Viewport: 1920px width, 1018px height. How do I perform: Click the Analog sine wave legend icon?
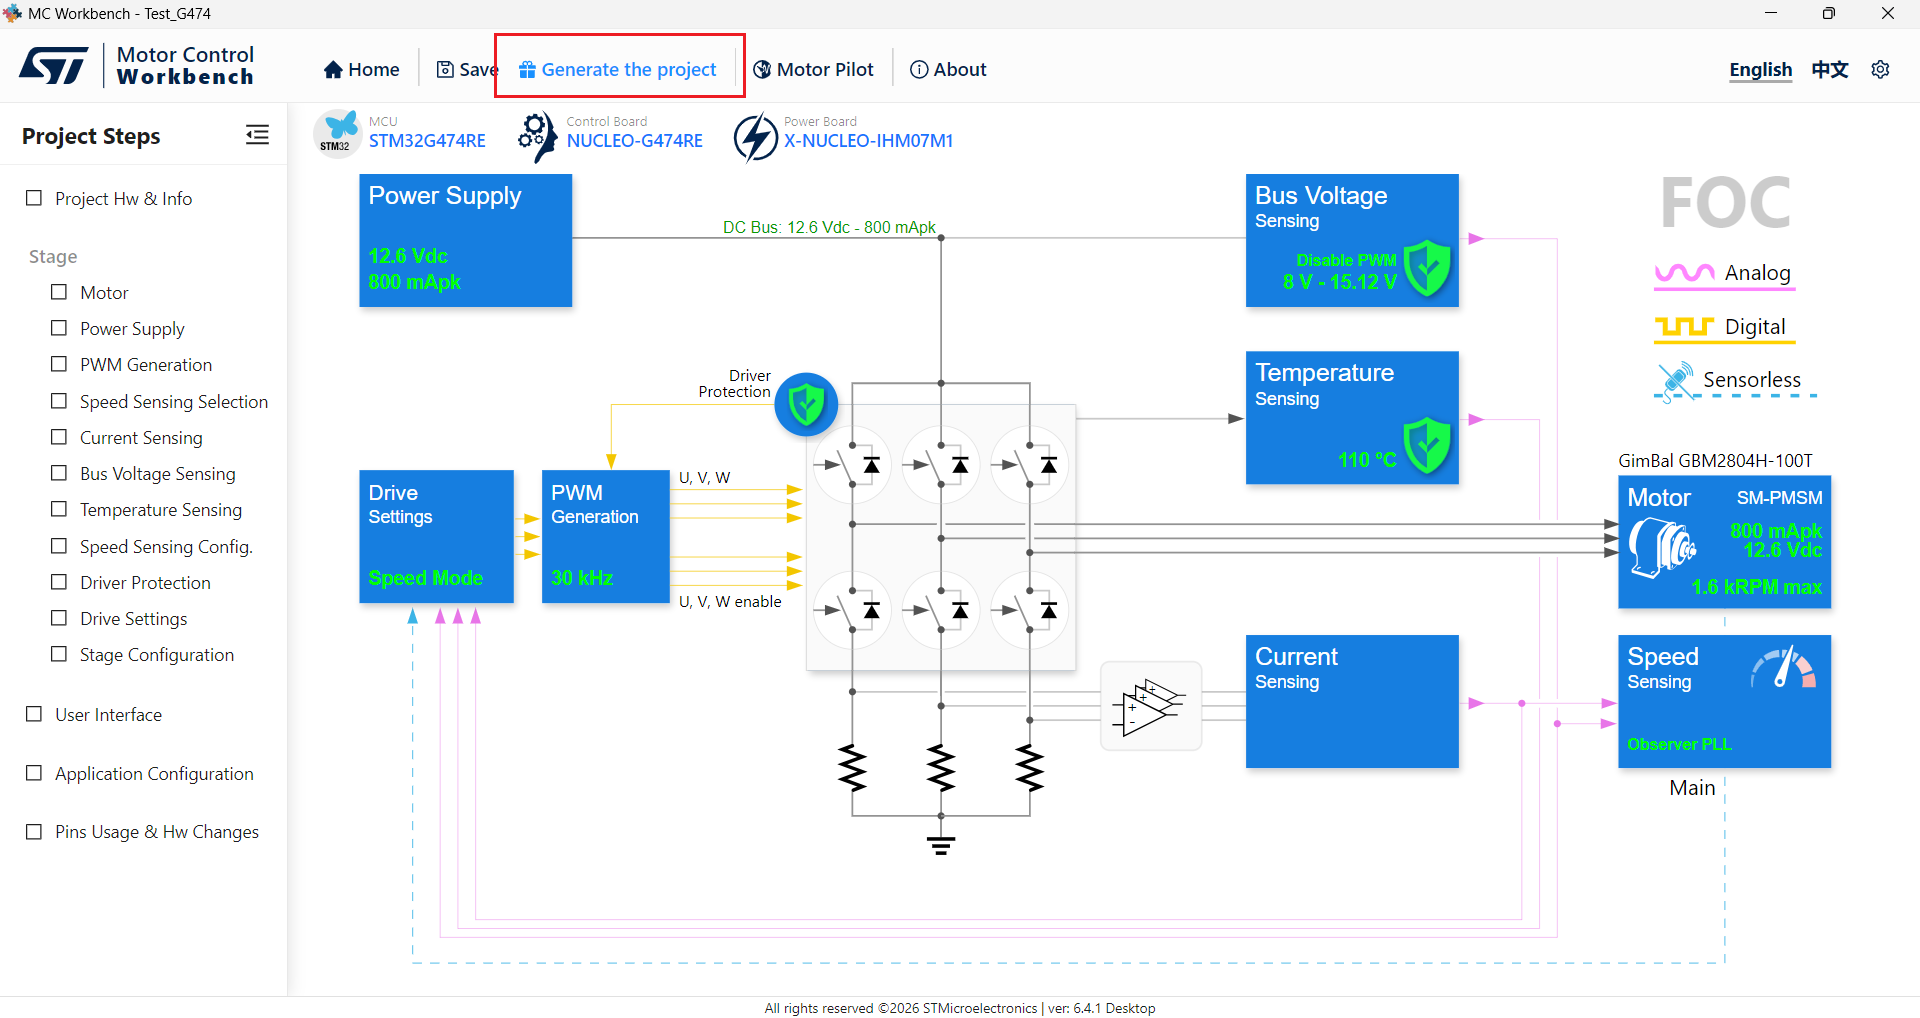coord(1685,273)
